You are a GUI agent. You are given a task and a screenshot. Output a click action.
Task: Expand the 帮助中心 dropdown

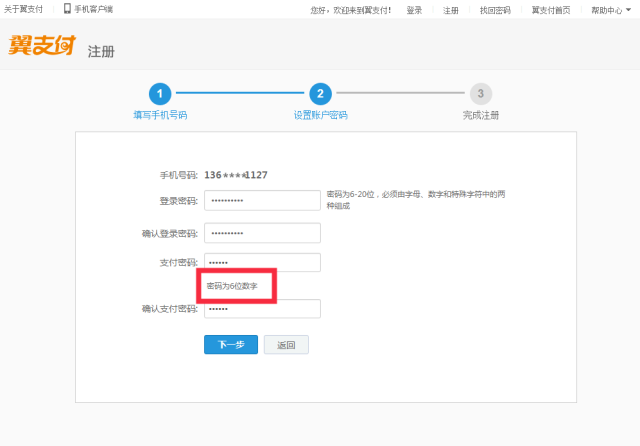tap(611, 10)
